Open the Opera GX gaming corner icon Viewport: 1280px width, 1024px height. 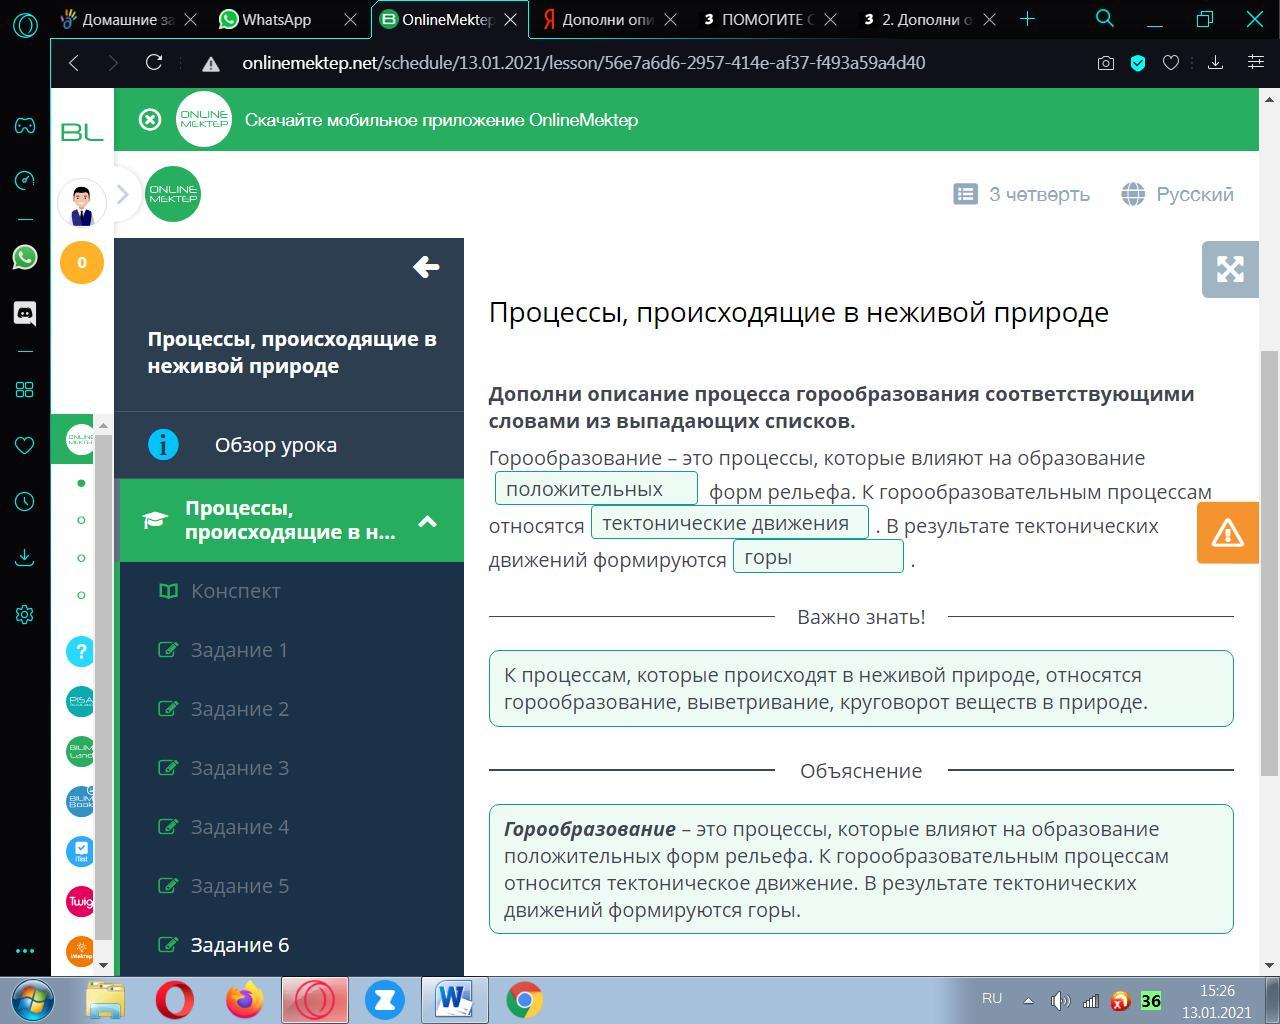pos(25,126)
